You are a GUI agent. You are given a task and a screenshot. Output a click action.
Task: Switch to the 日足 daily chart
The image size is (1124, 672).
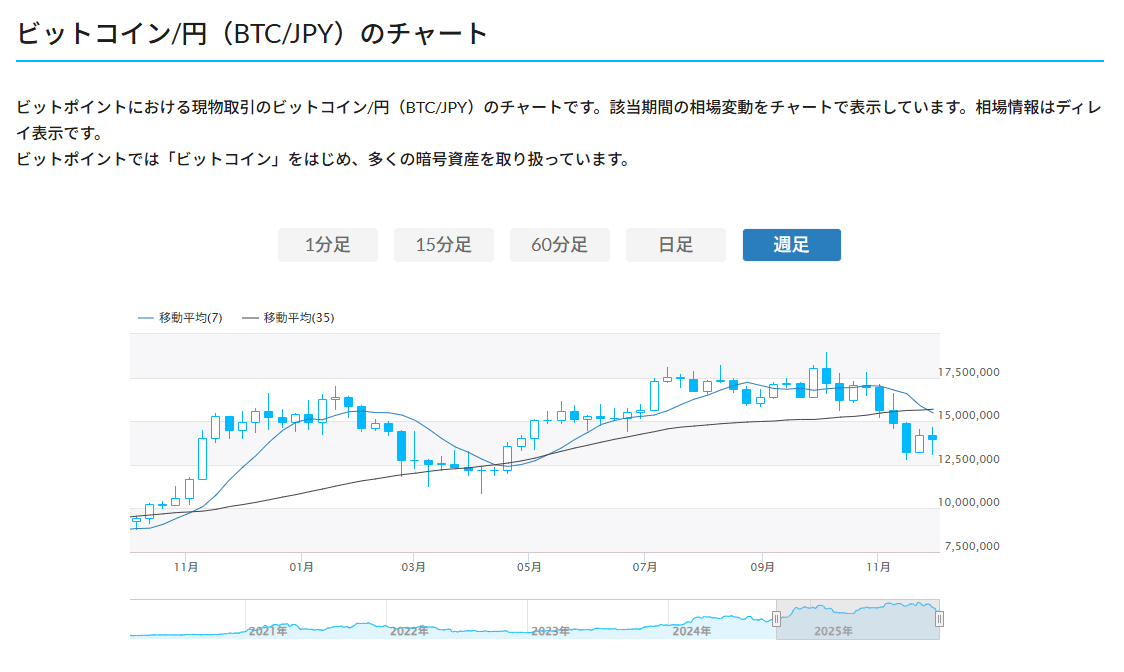(x=676, y=244)
